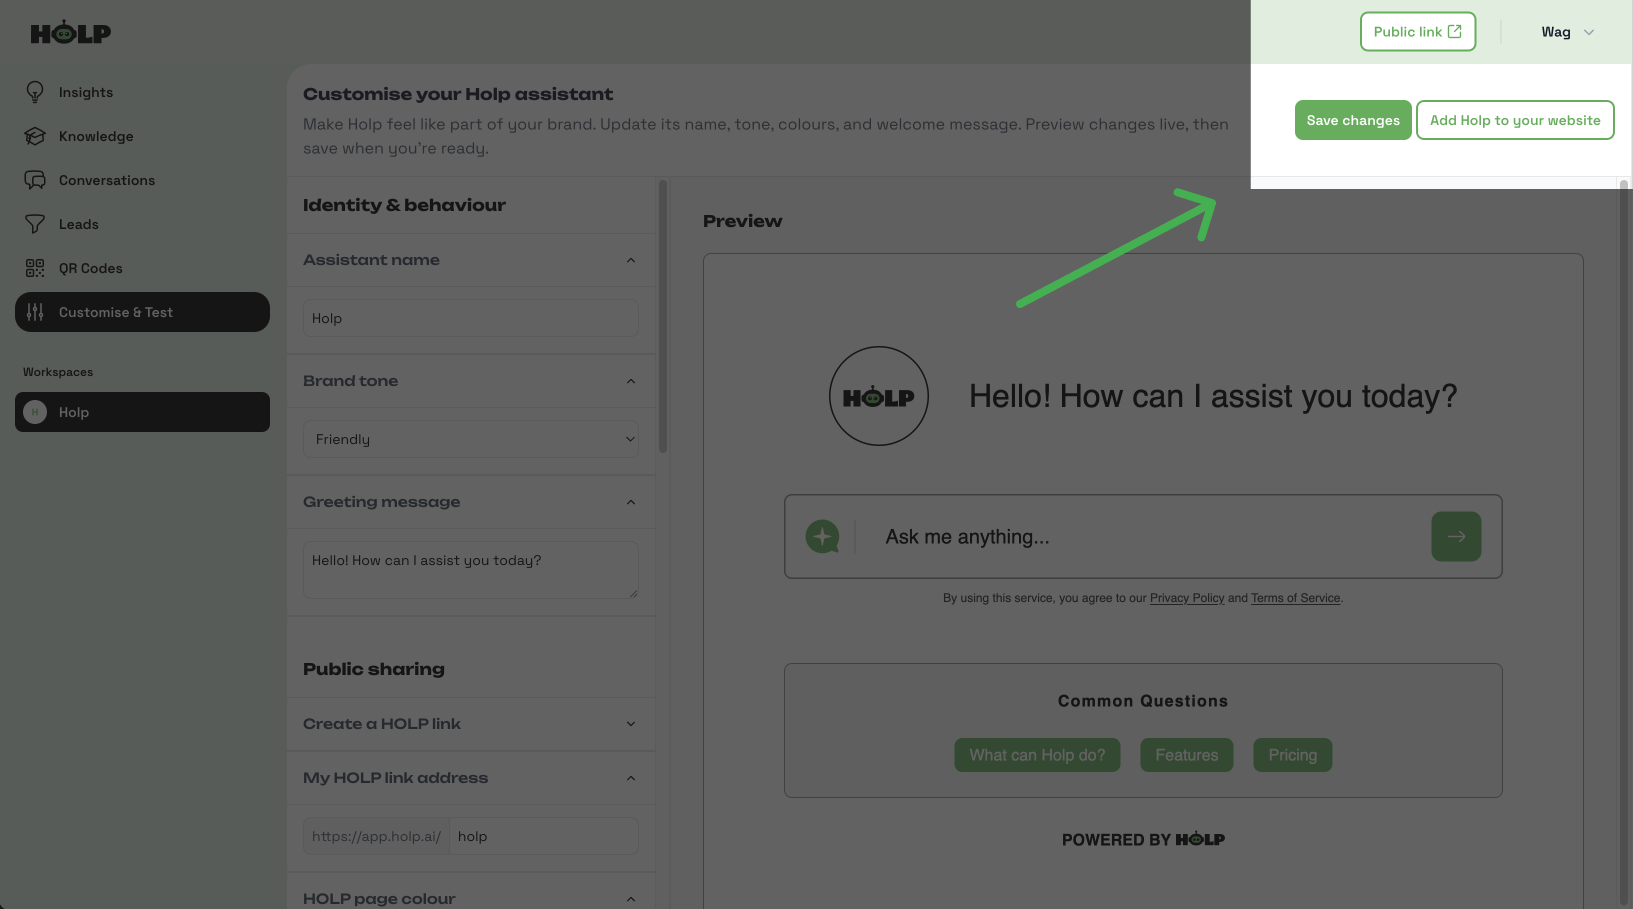Click the Insights lightbulb icon

(x=35, y=92)
